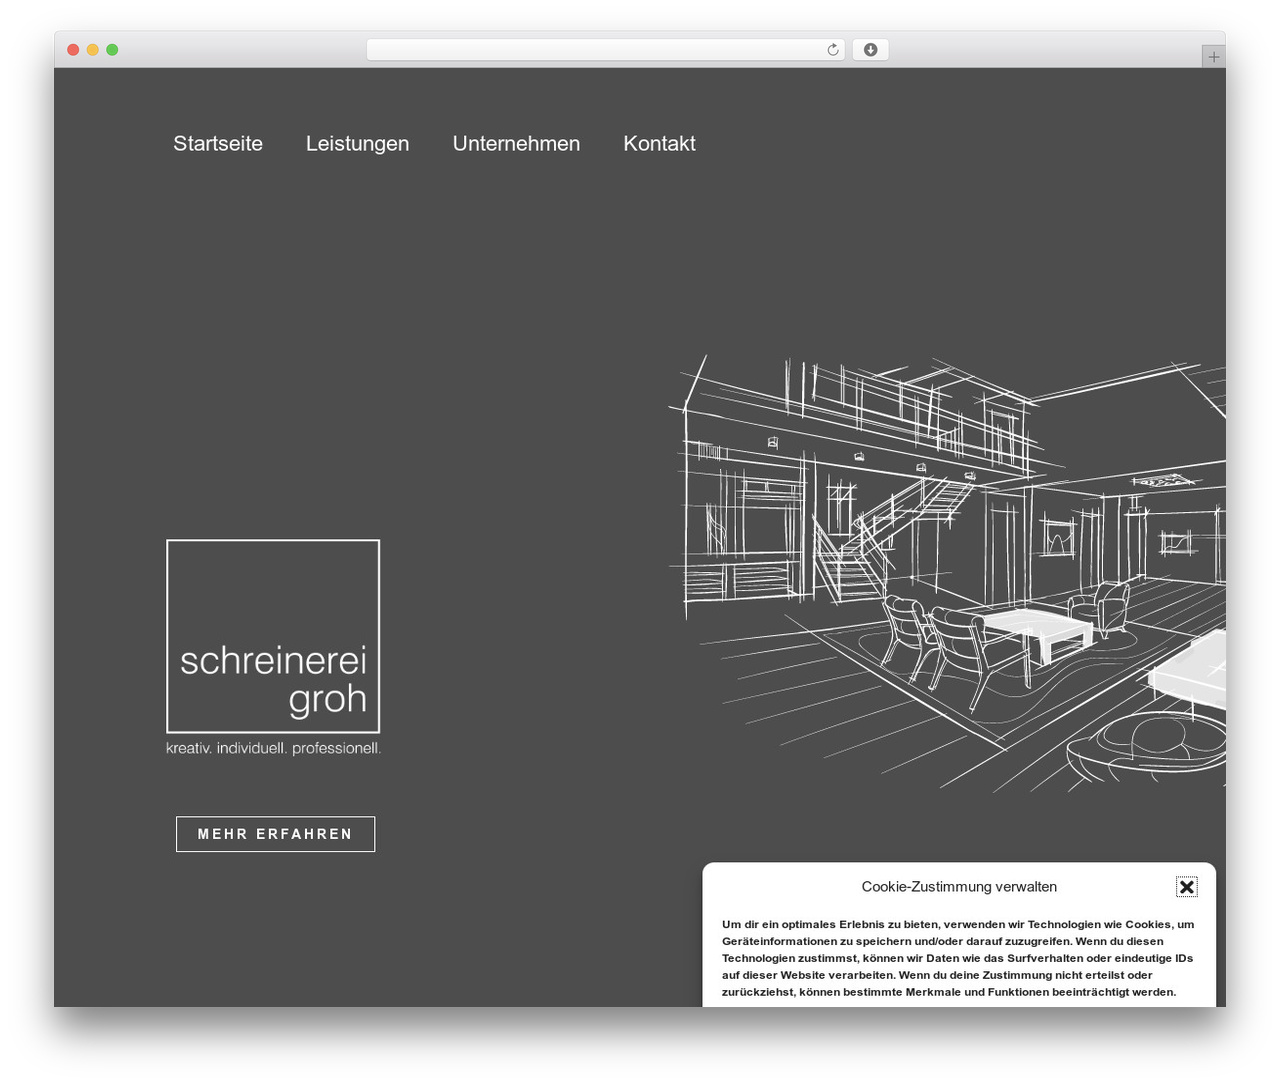Click the interior sketch illustration
Viewport: 1280px width, 1084px height.
tap(947, 573)
